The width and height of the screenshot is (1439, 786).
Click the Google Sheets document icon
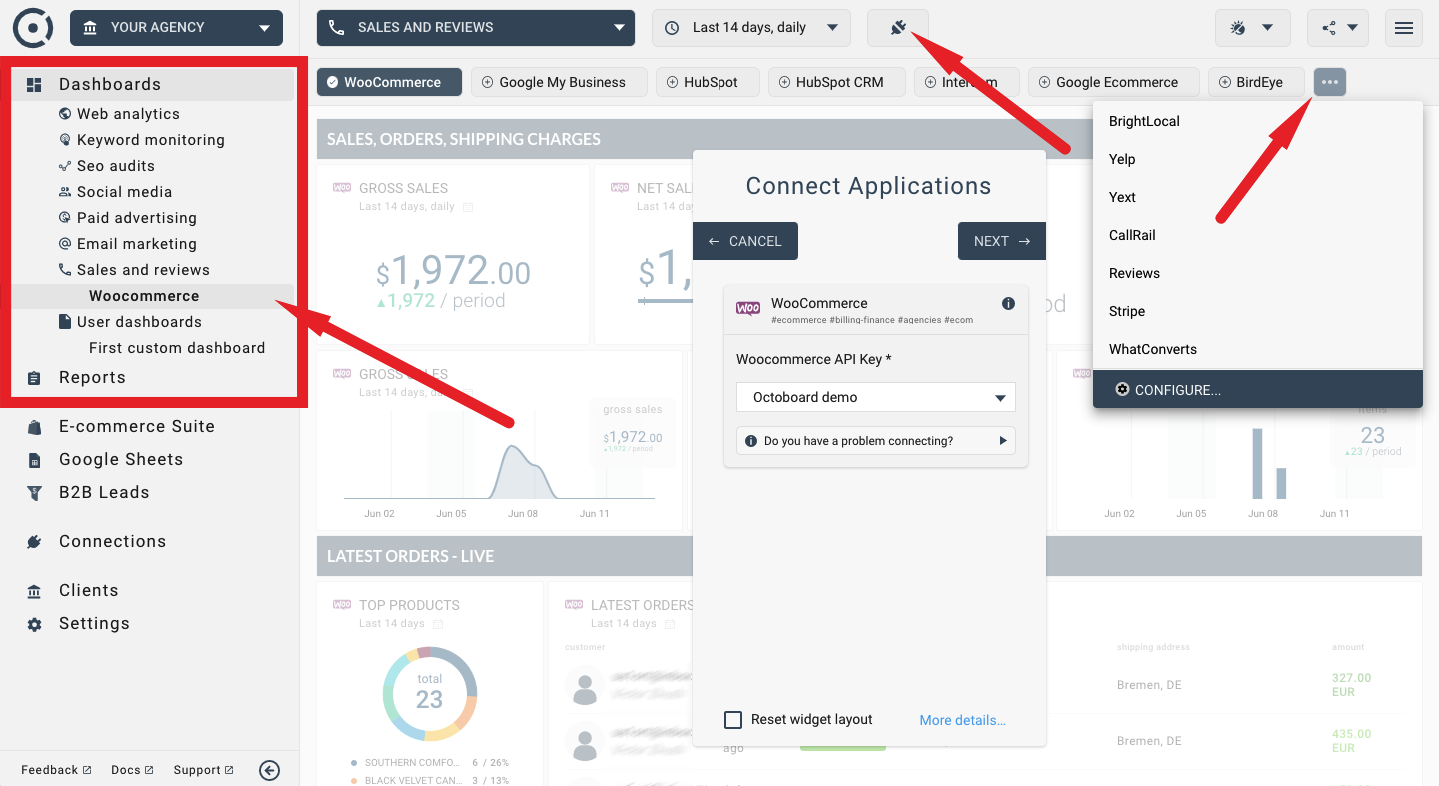pyautogui.click(x=35, y=460)
